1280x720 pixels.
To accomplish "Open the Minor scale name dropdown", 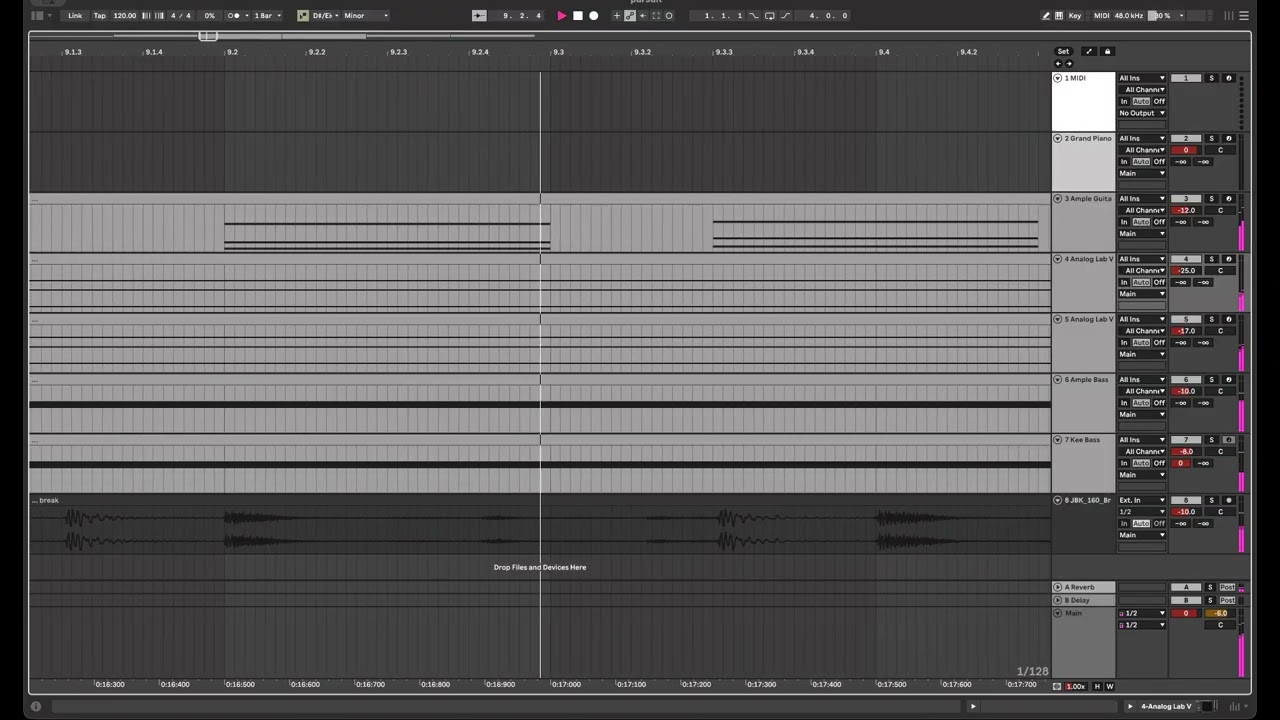I will (366, 16).
